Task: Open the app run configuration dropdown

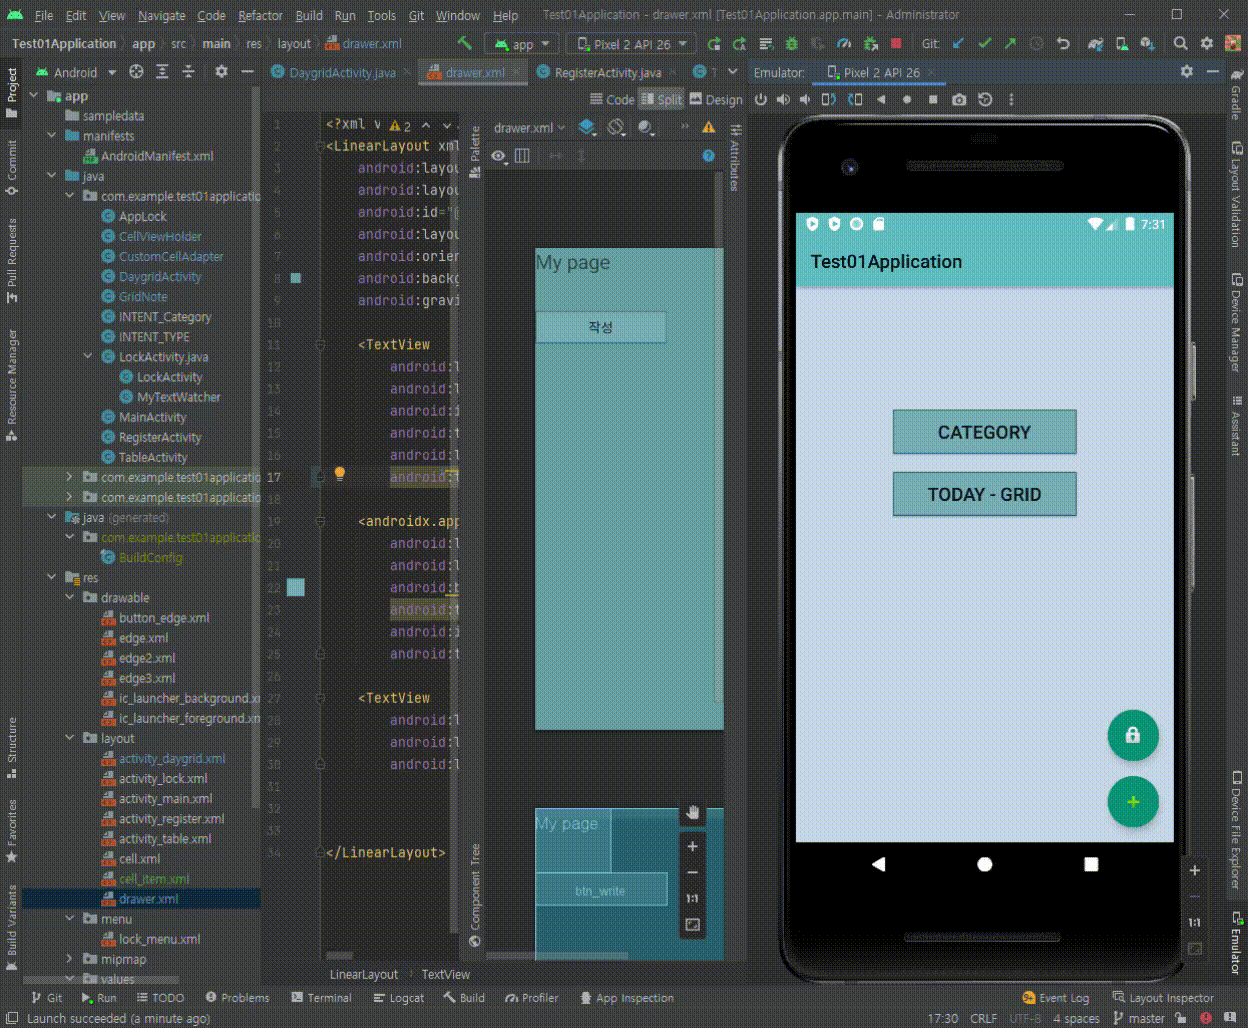Action: pyautogui.click(x=519, y=44)
